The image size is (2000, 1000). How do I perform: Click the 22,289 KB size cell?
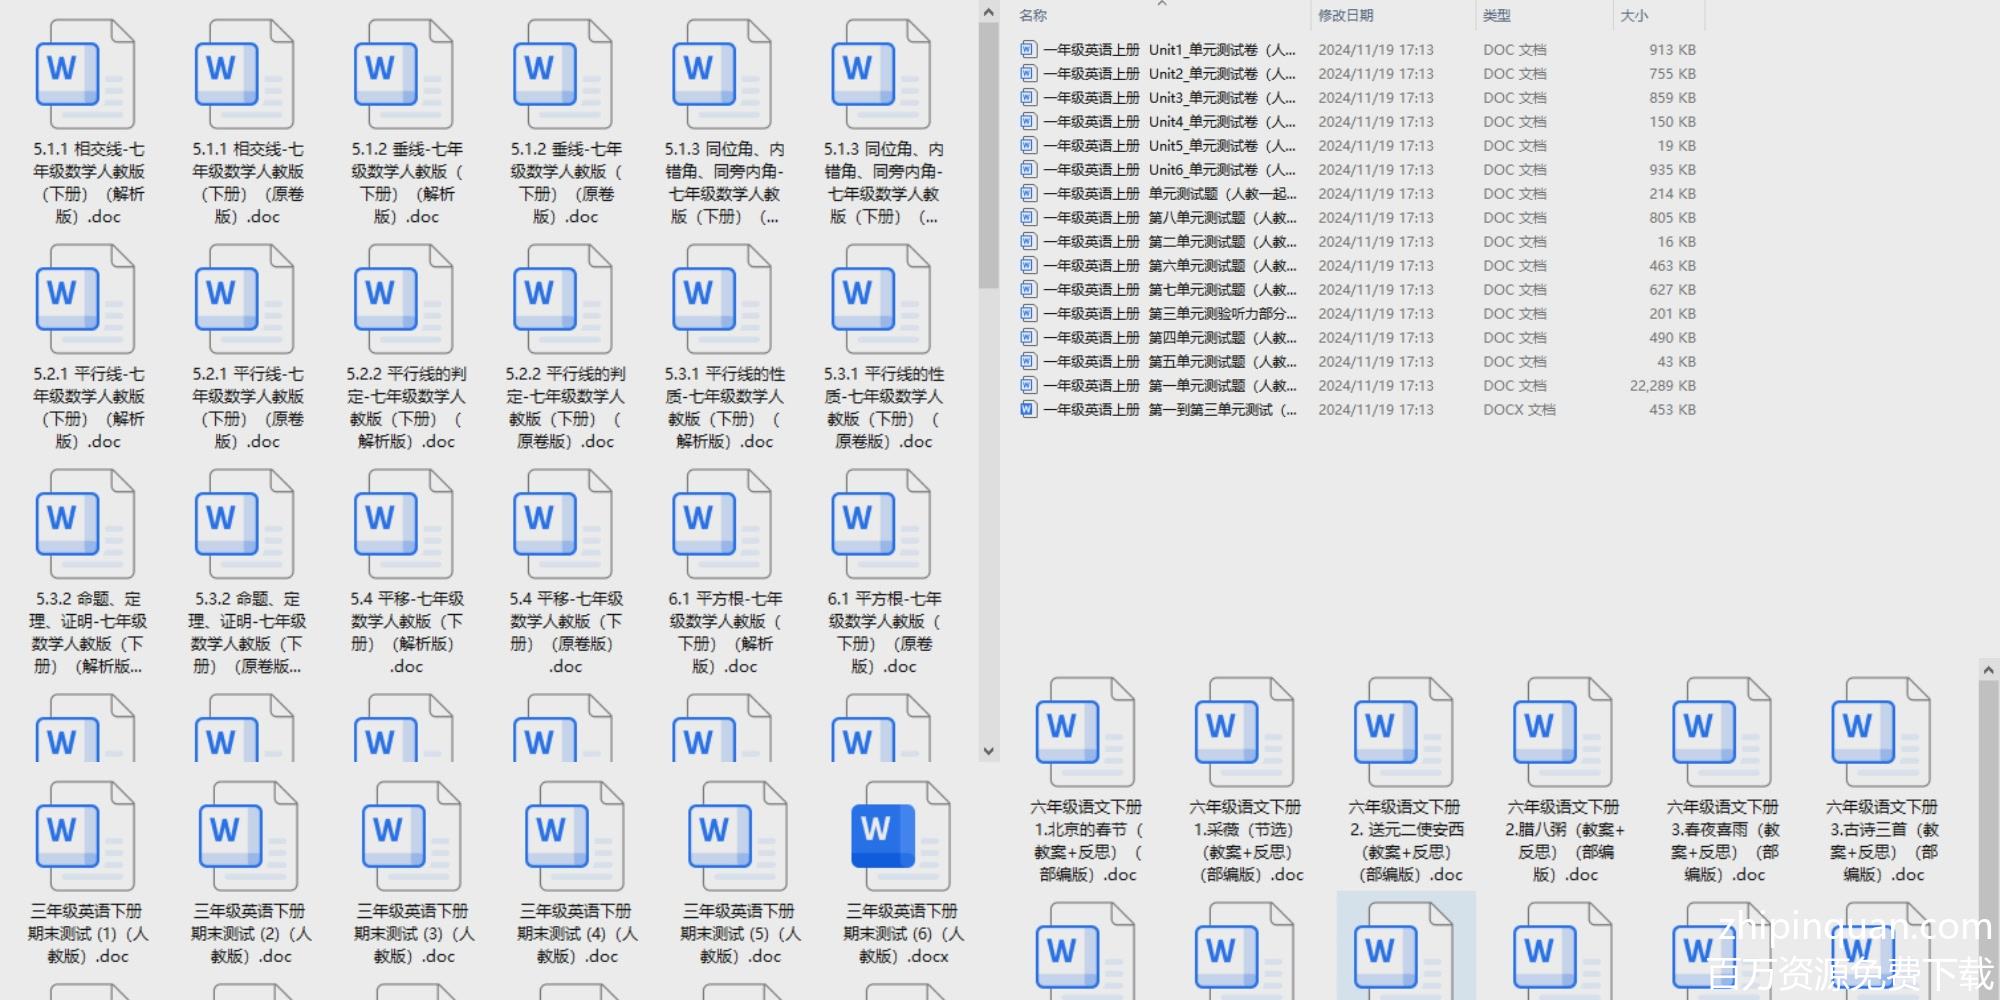[x=1662, y=386]
